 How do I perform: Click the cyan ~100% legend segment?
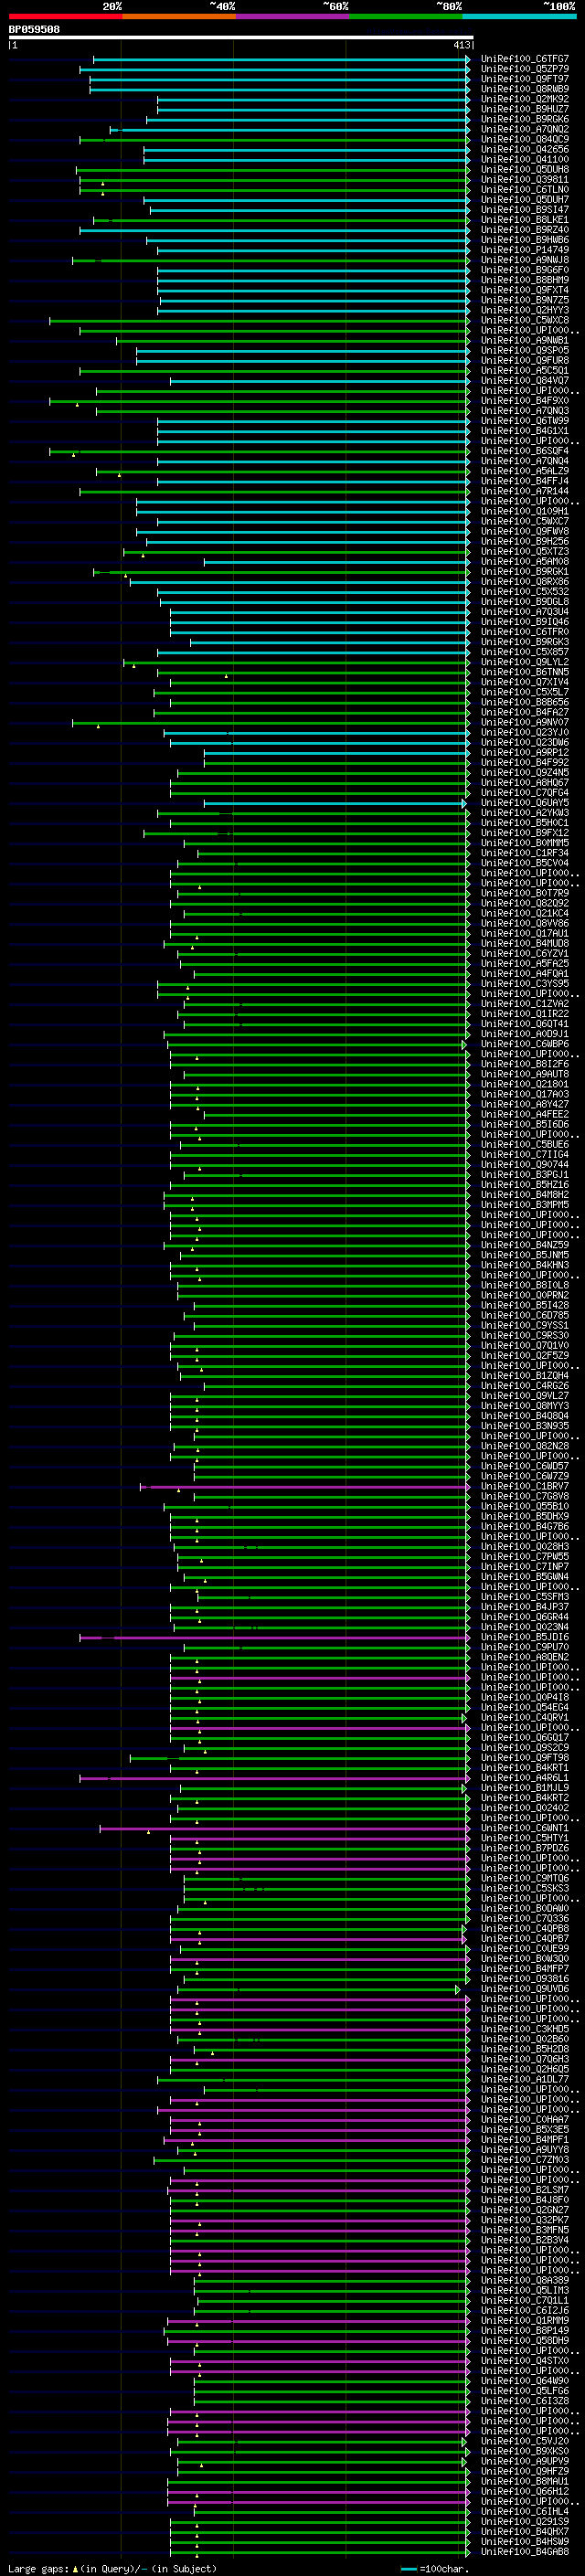coord(520,16)
